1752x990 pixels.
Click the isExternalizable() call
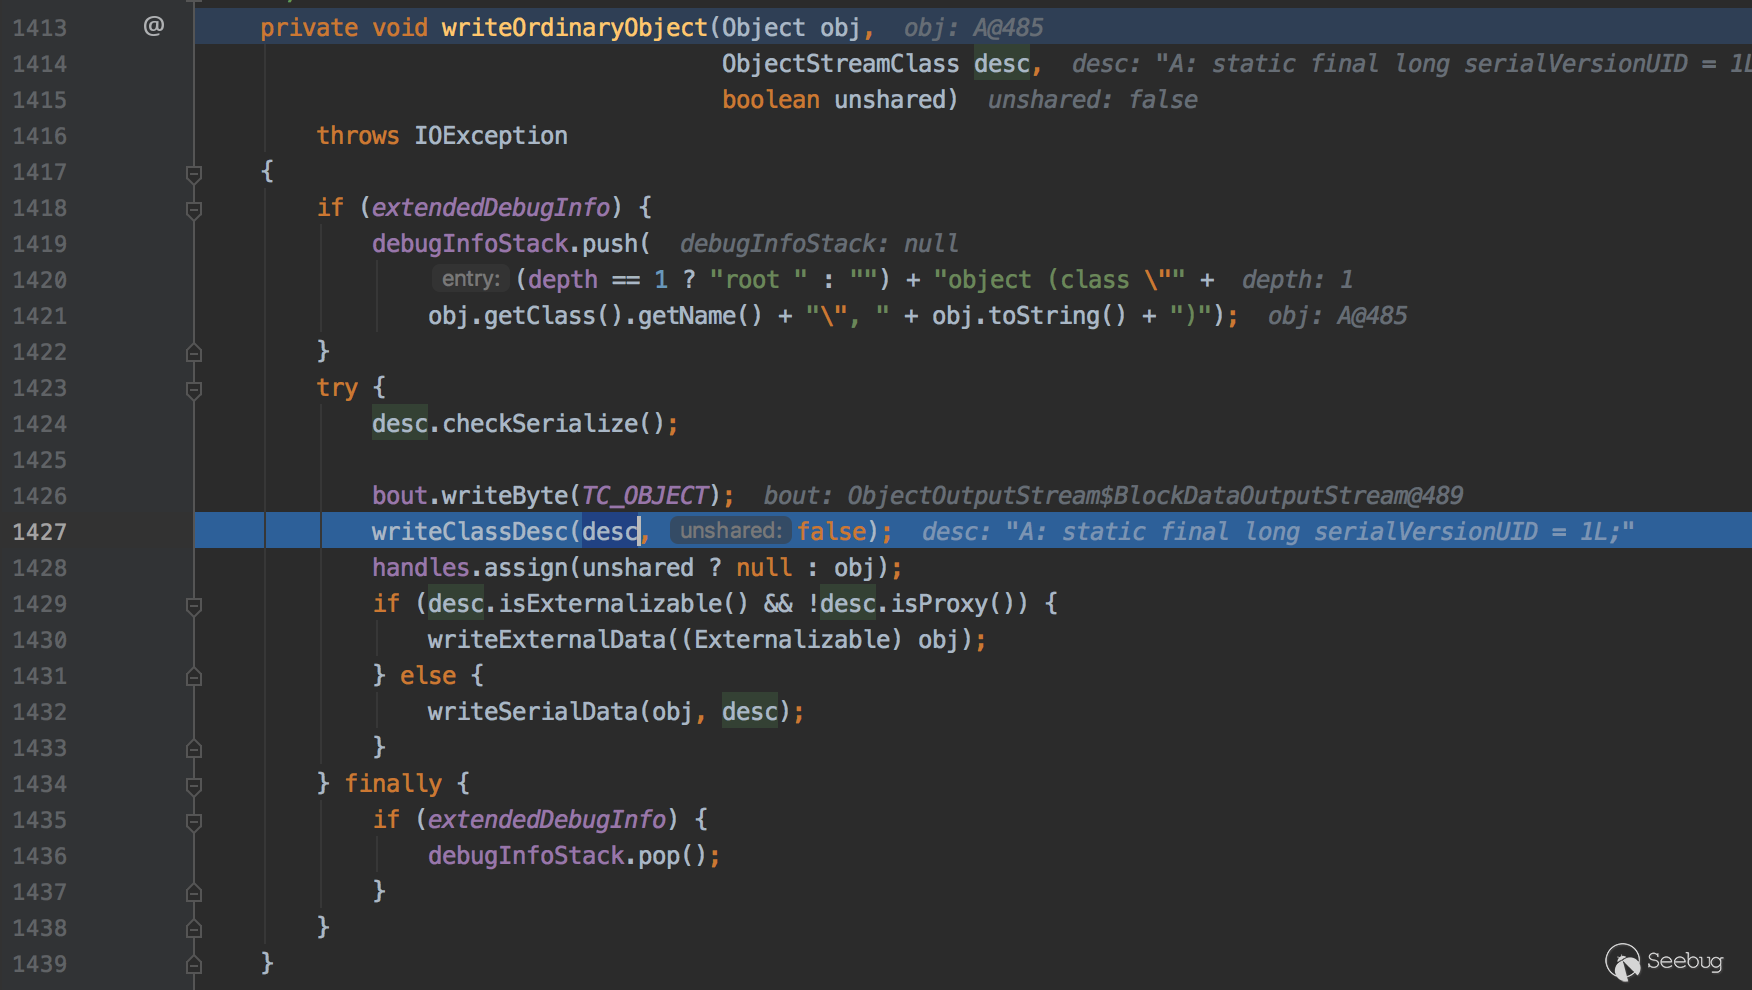click(x=624, y=603)
